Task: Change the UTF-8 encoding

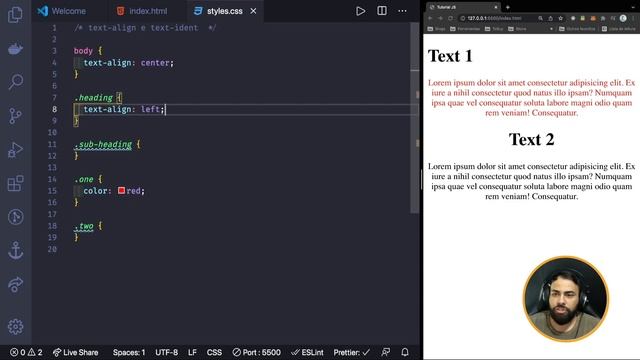Action: [167, 352]
